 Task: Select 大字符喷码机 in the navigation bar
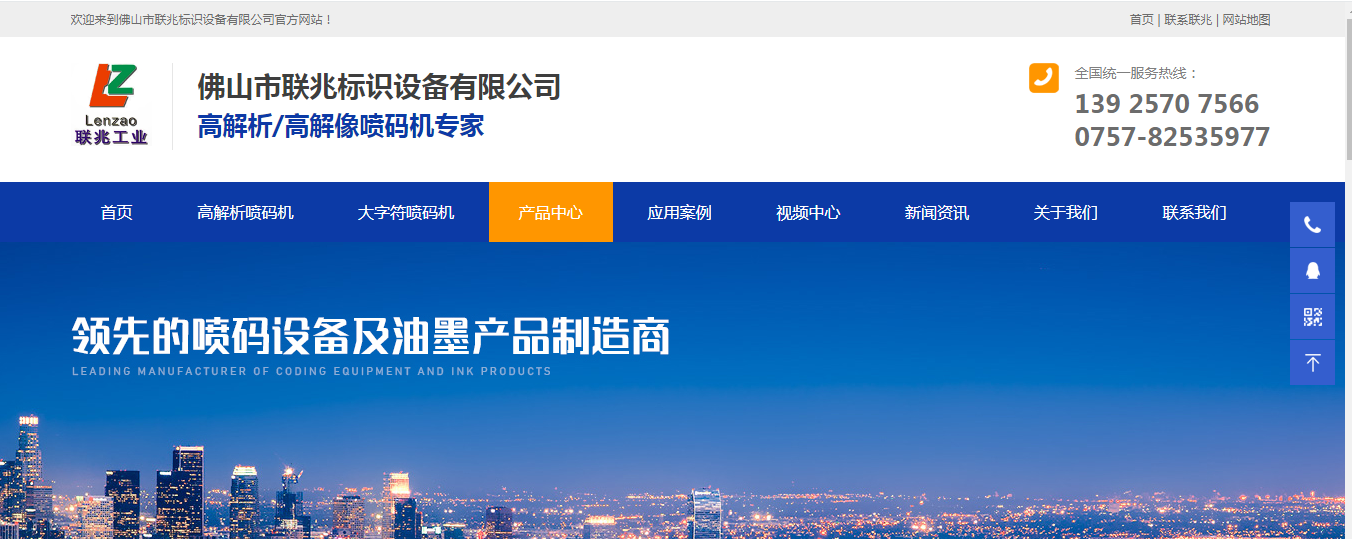406,212
